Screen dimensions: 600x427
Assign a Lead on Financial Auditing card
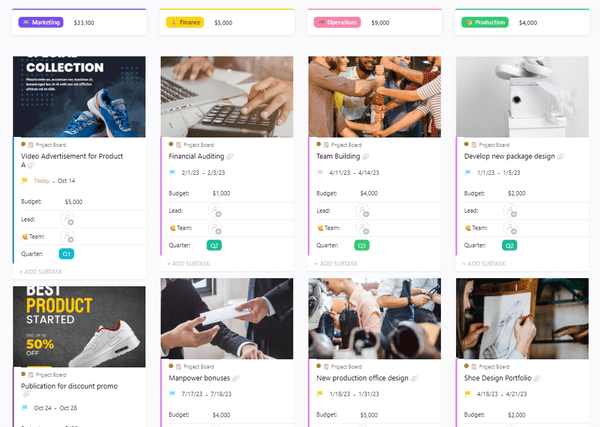215,211
